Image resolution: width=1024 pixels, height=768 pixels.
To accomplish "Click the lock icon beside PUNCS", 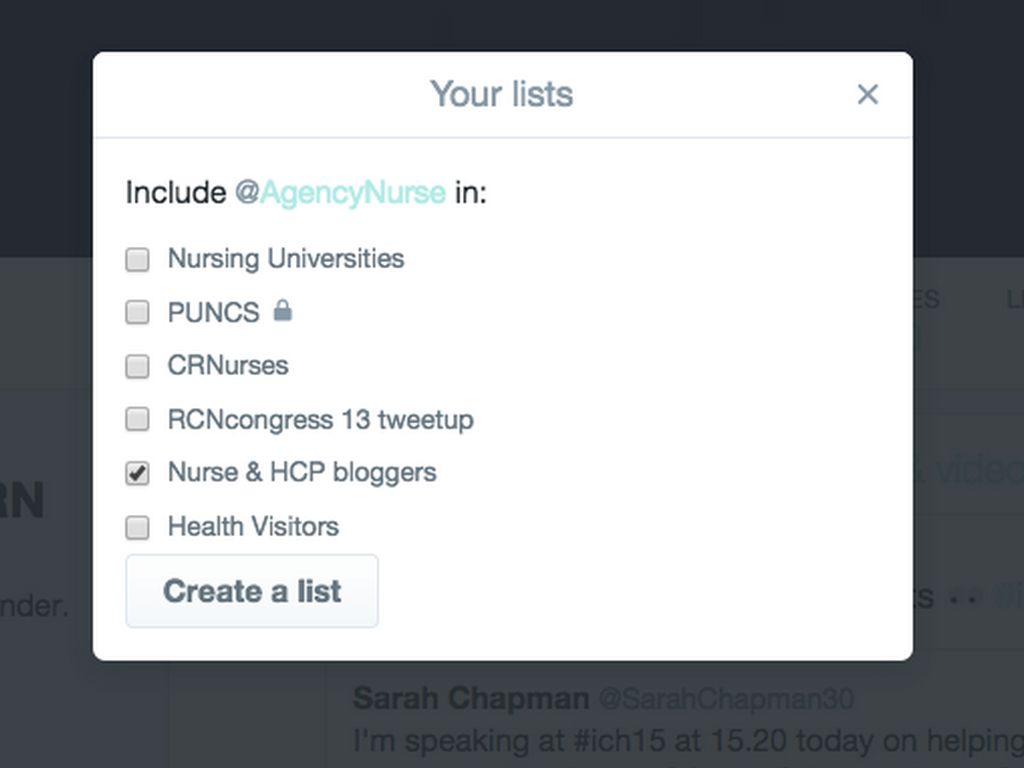I will 283,311.
